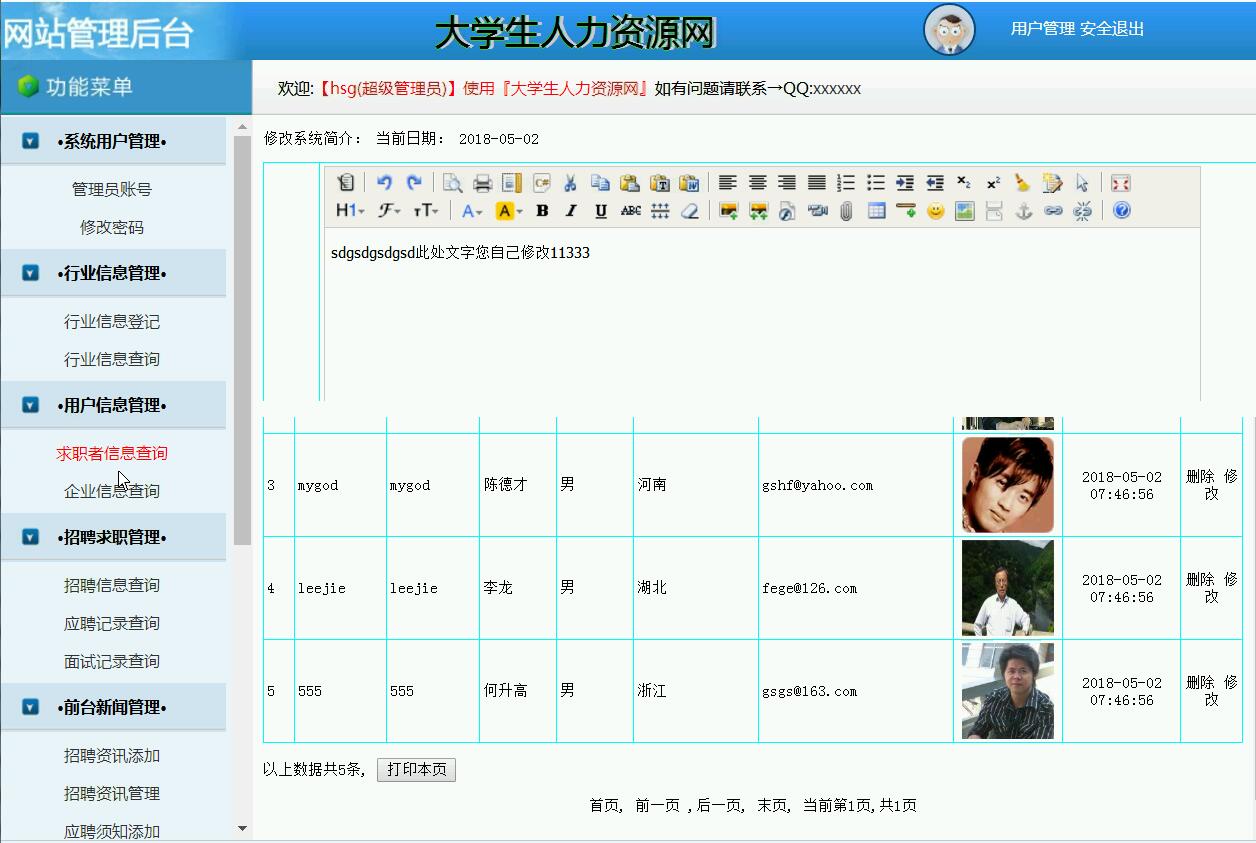Italicize the selected text
The image size is (1256, 843).
pyautogui.click(x=571, y=210)
